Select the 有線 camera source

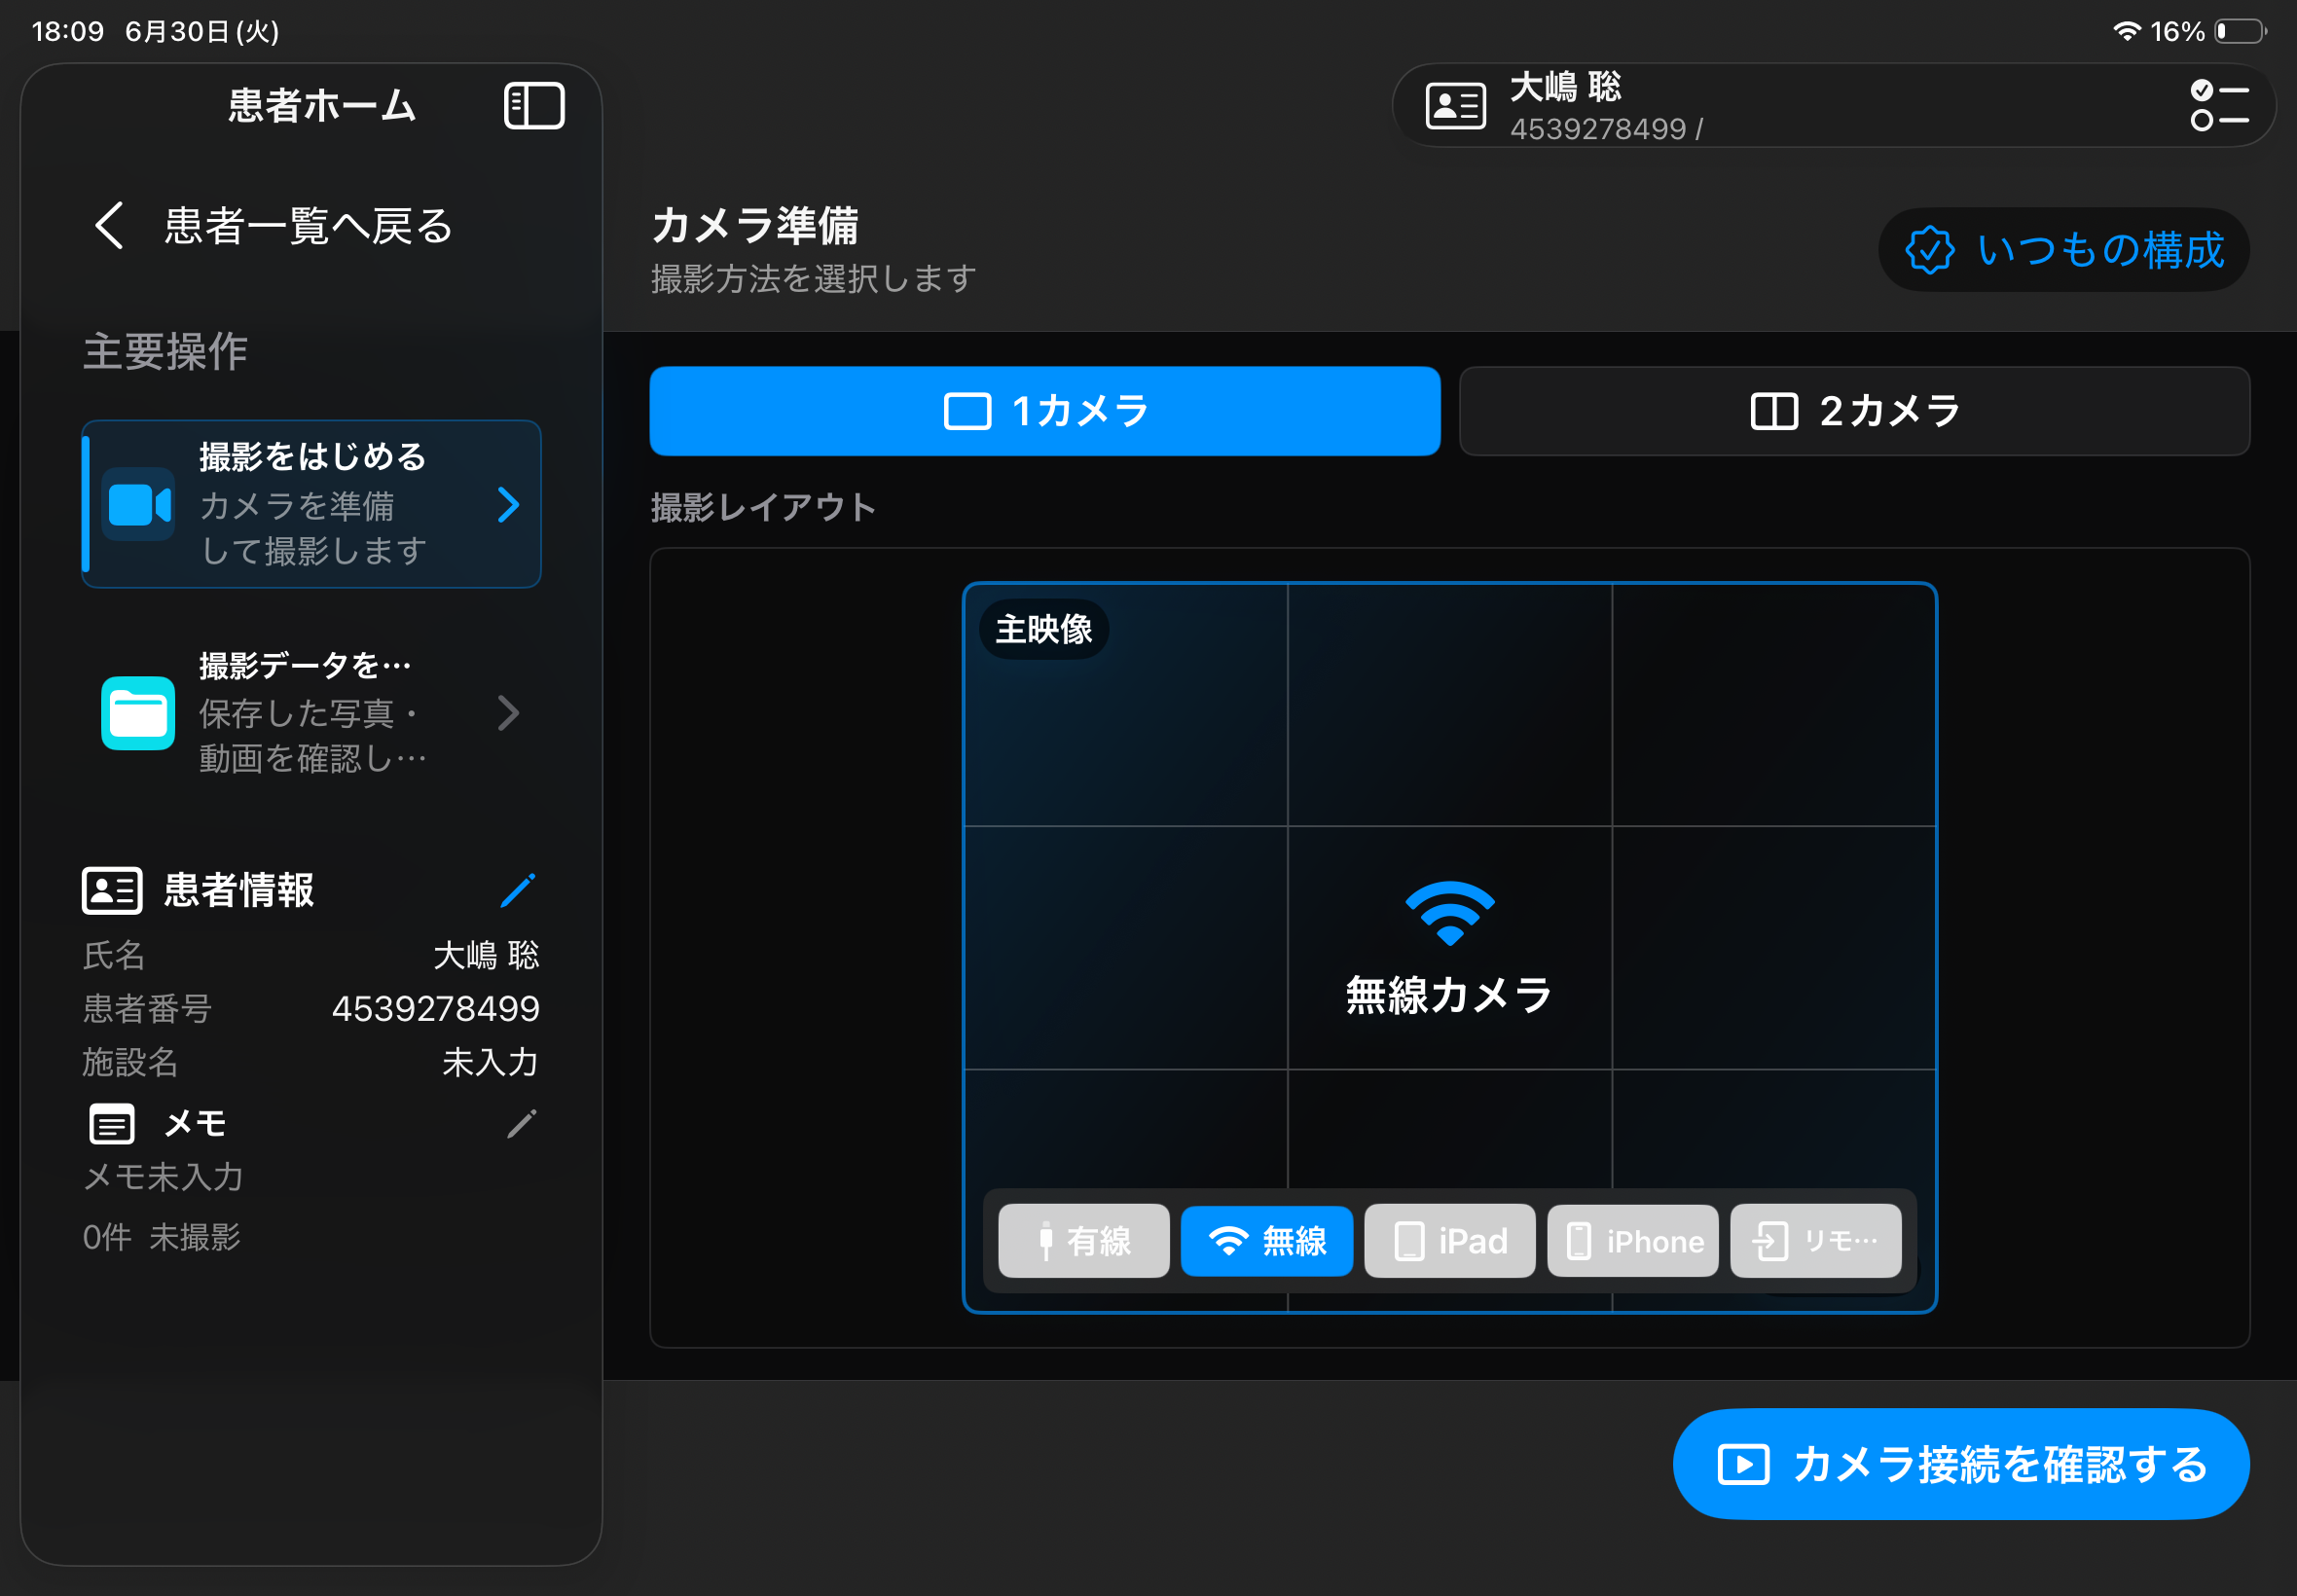[1084, 1241]
